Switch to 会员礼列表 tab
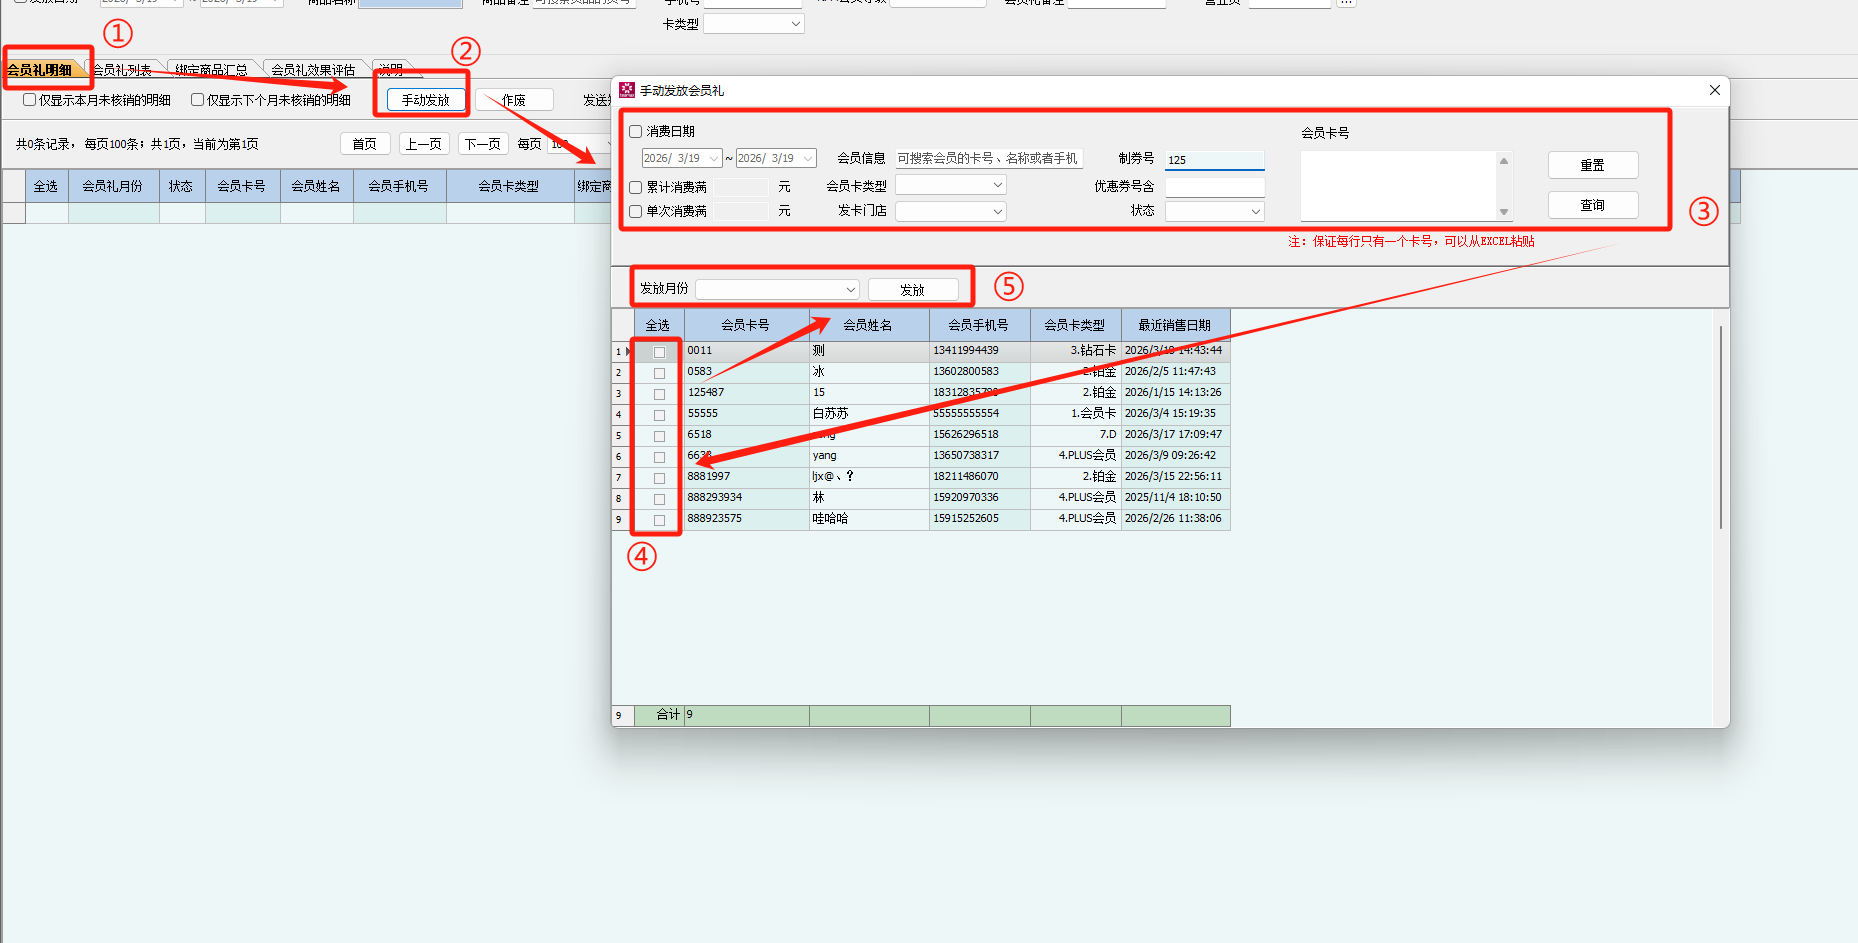 coord(122,70)
